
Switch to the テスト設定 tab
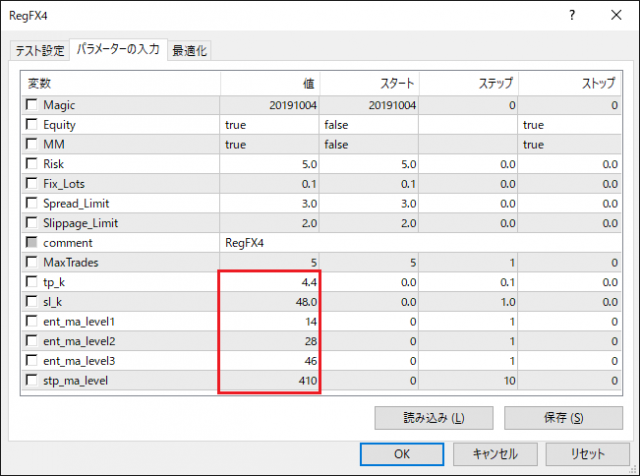[x=40, y=51]
